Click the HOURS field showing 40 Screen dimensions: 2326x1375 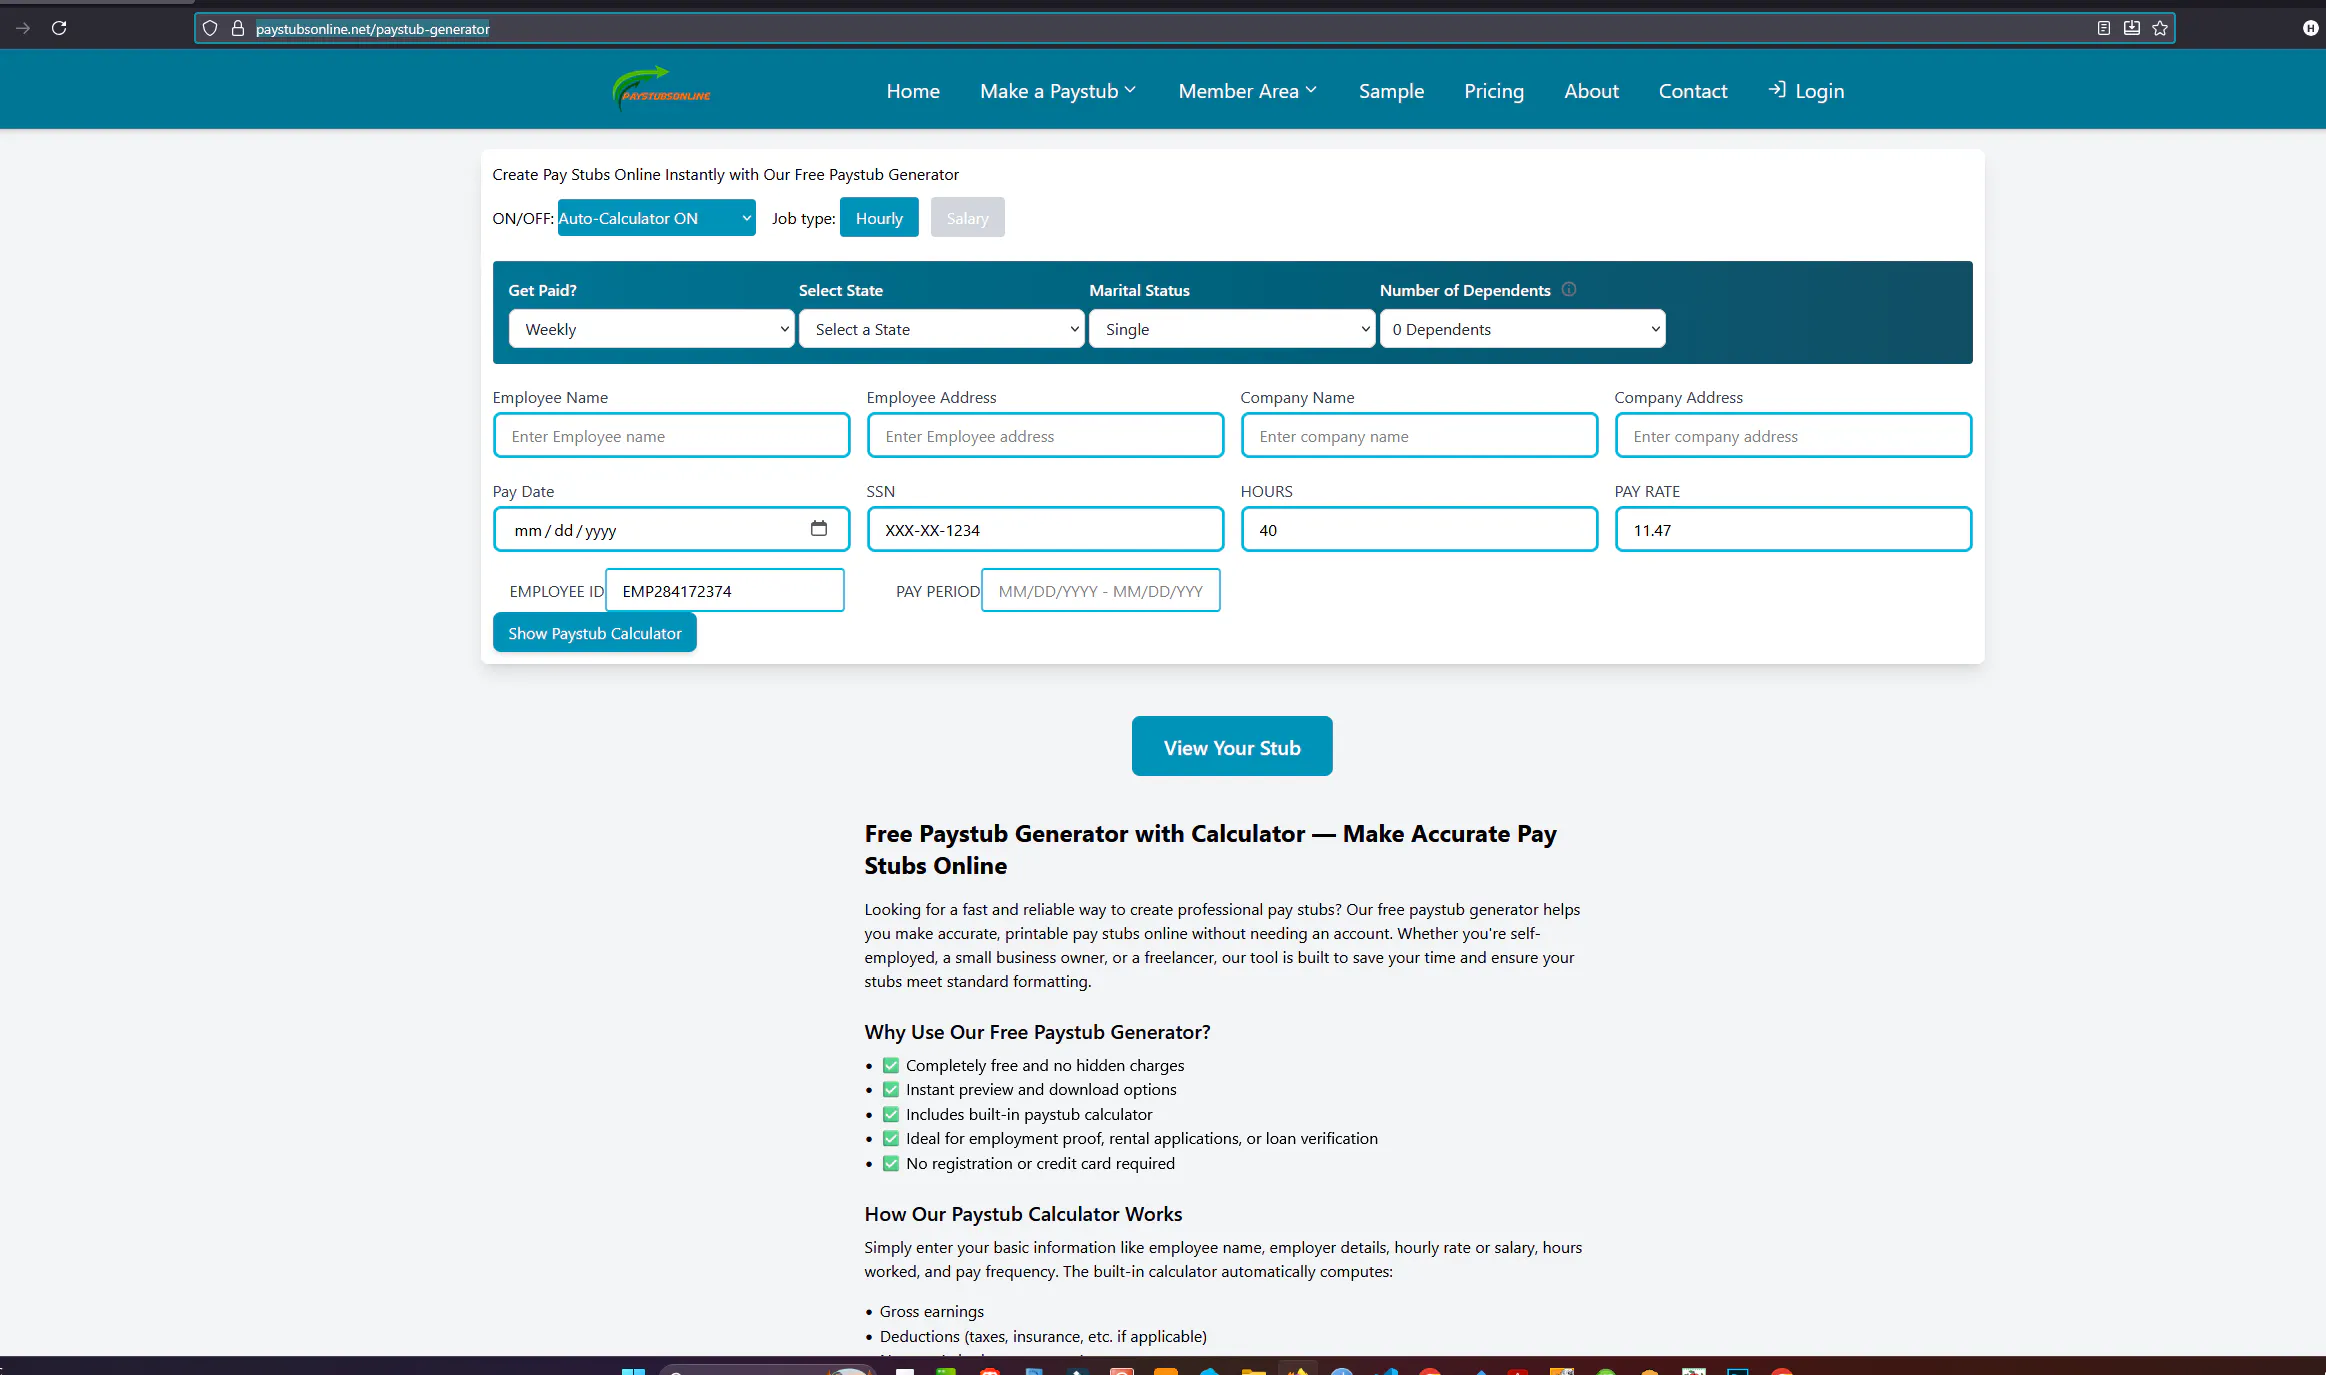[1419, 530]
